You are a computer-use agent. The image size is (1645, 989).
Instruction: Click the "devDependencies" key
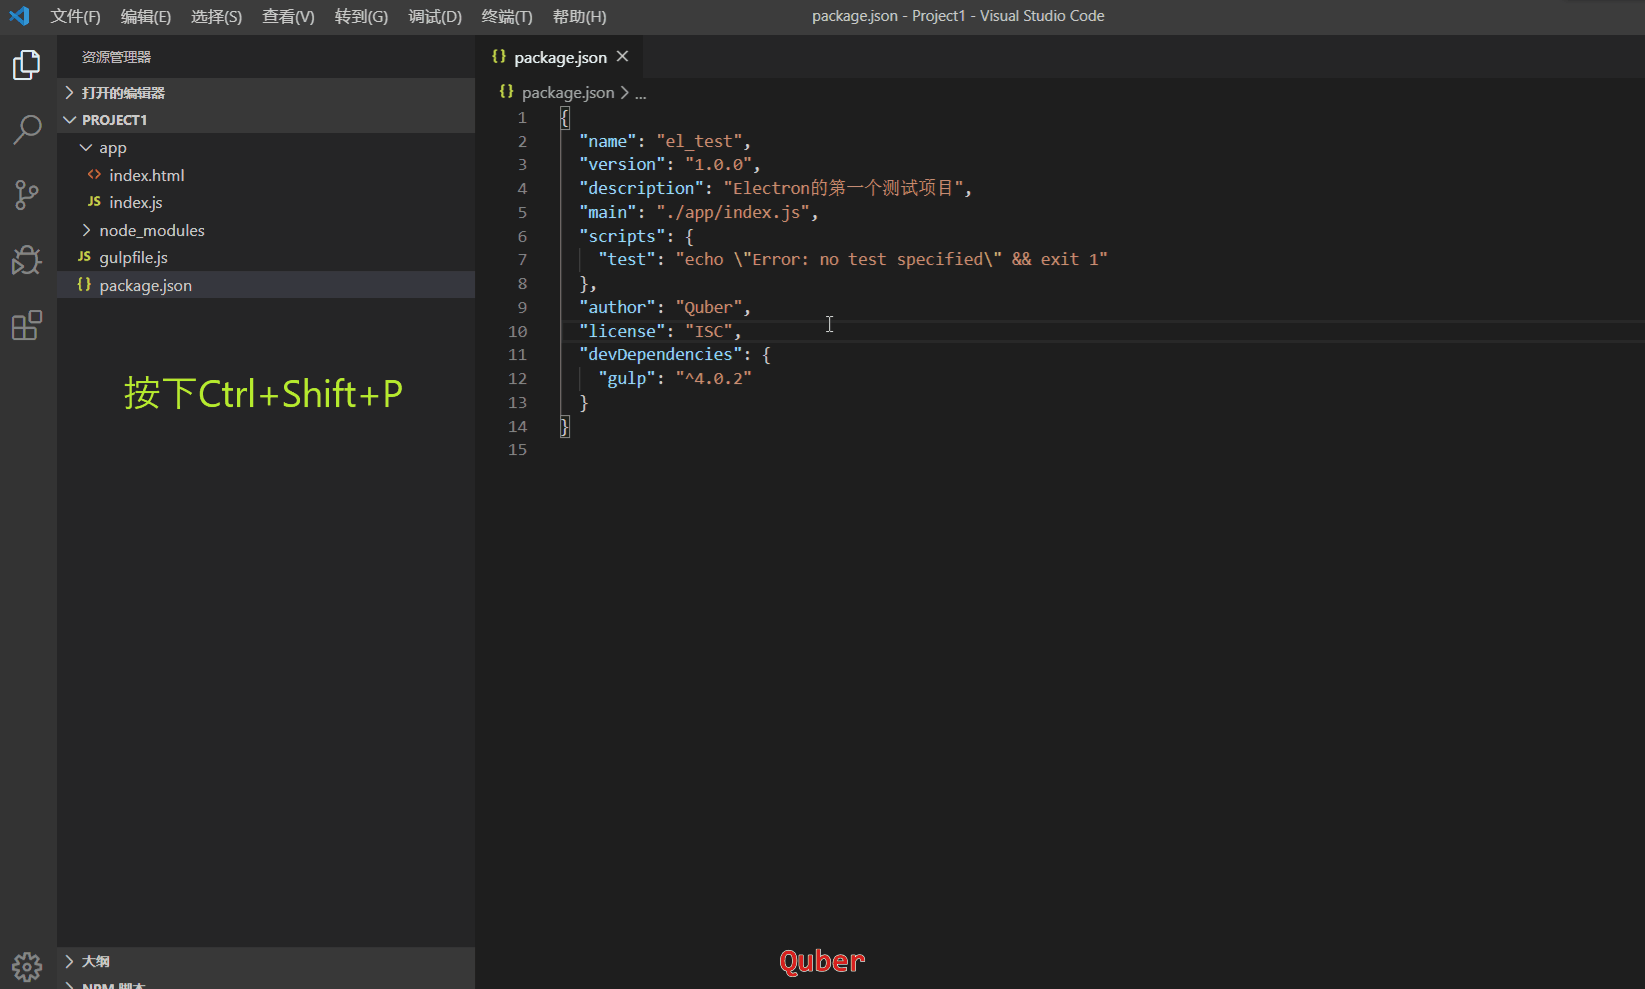coord(661,354)
